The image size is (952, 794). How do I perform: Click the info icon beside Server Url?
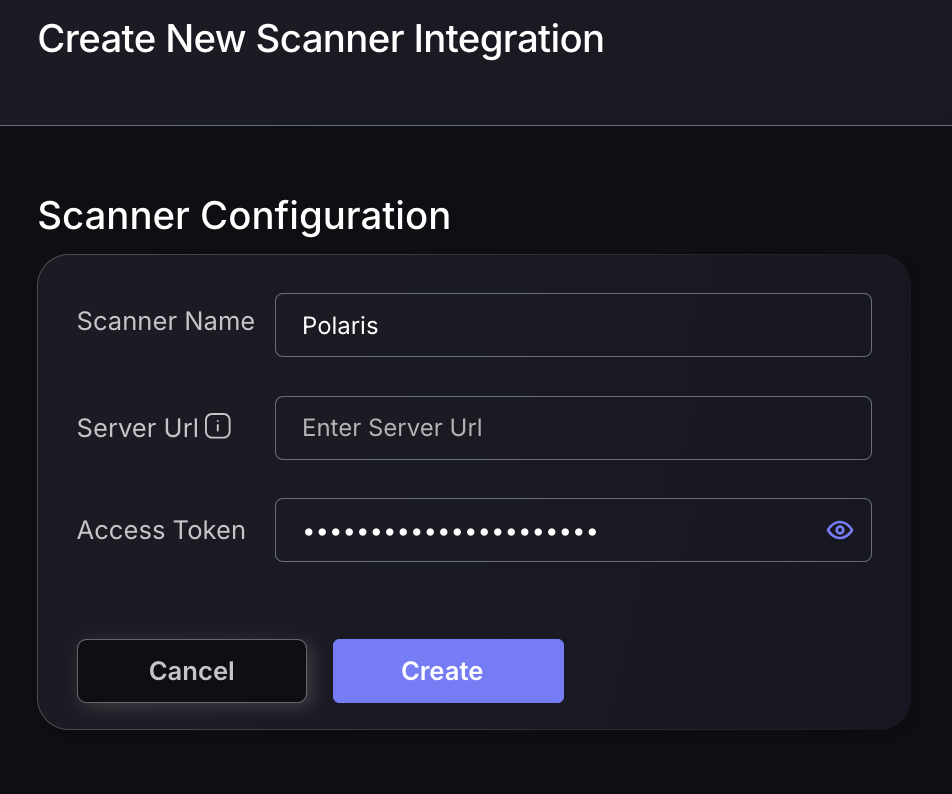tap(218, 427)
